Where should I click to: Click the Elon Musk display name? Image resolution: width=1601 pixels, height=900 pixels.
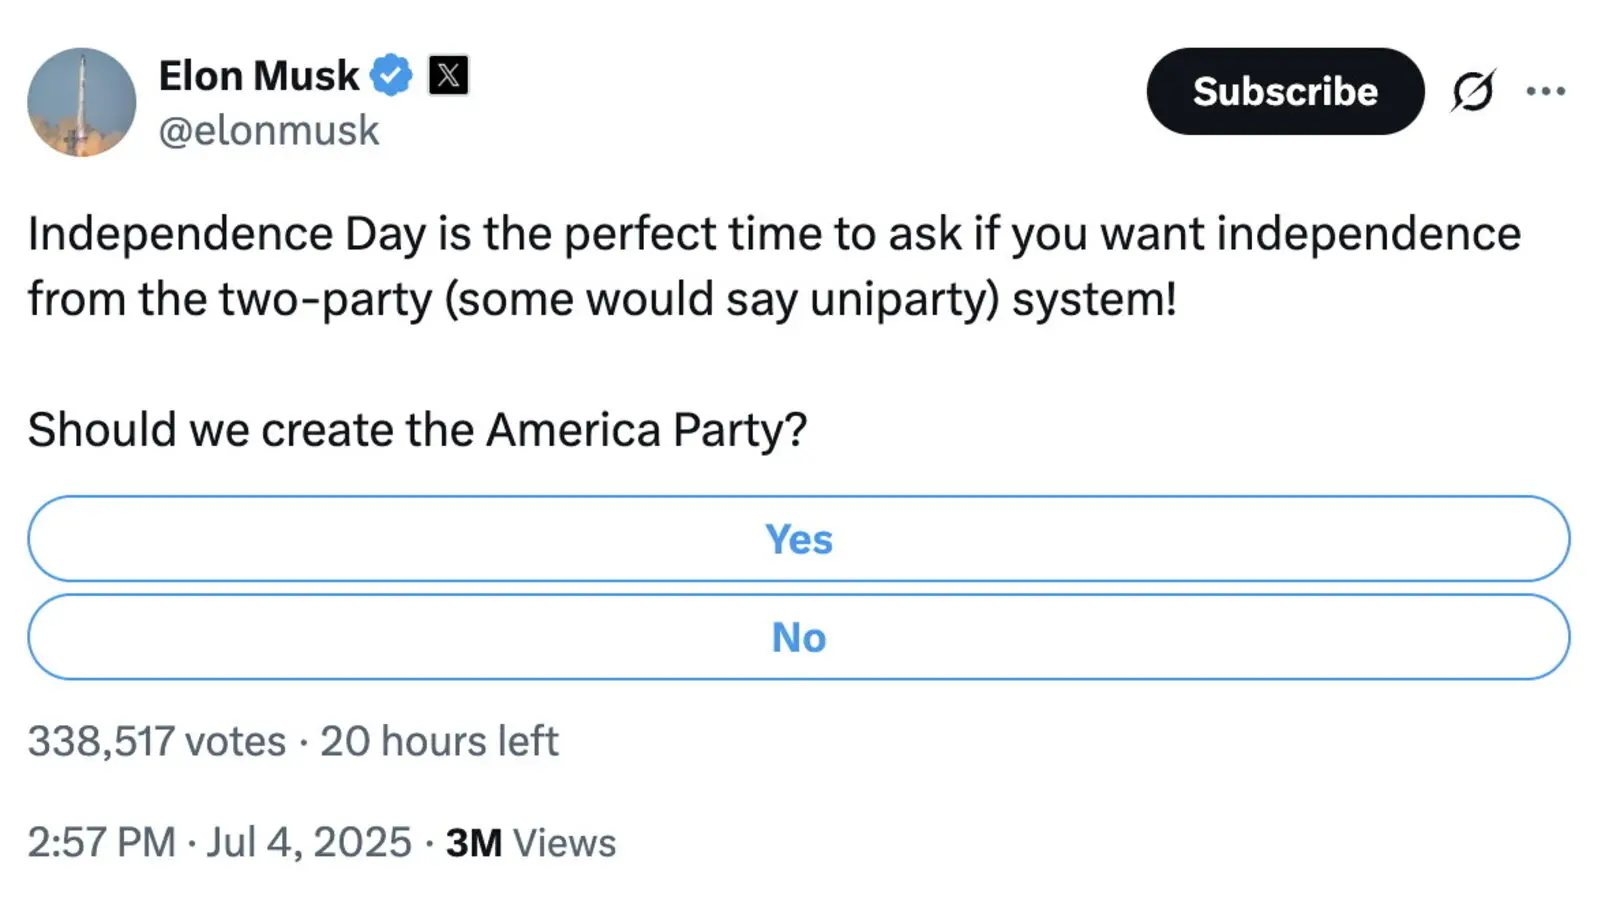(x=258, y=76)
